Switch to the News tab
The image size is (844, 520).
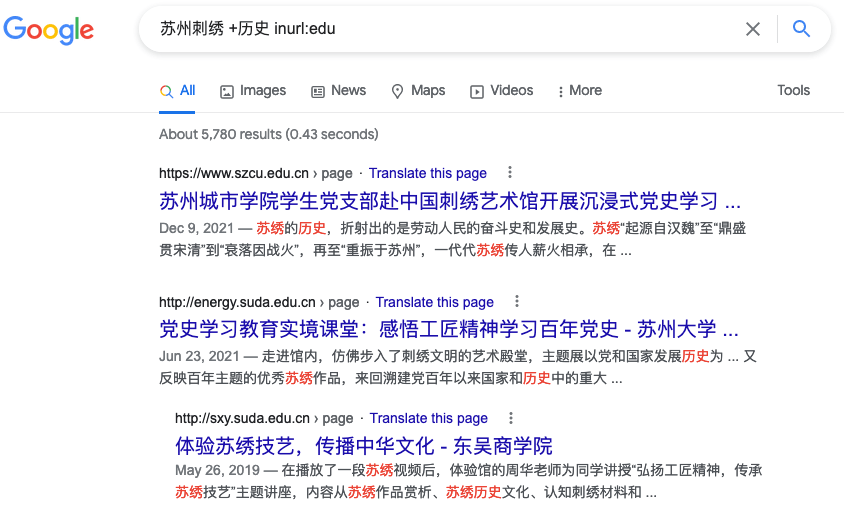(338, 91)
